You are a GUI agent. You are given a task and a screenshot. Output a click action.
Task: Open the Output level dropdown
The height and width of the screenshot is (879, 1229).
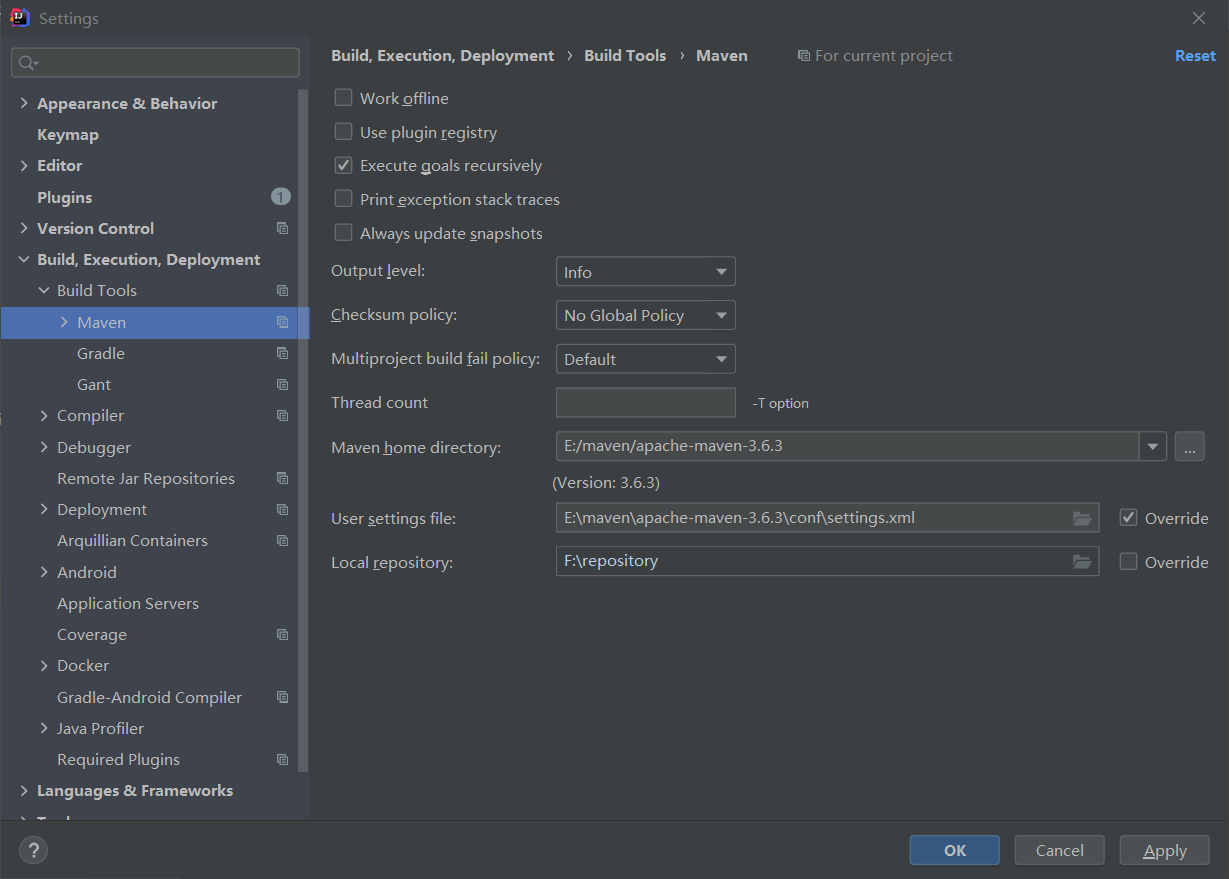click(x=646, y=272)
